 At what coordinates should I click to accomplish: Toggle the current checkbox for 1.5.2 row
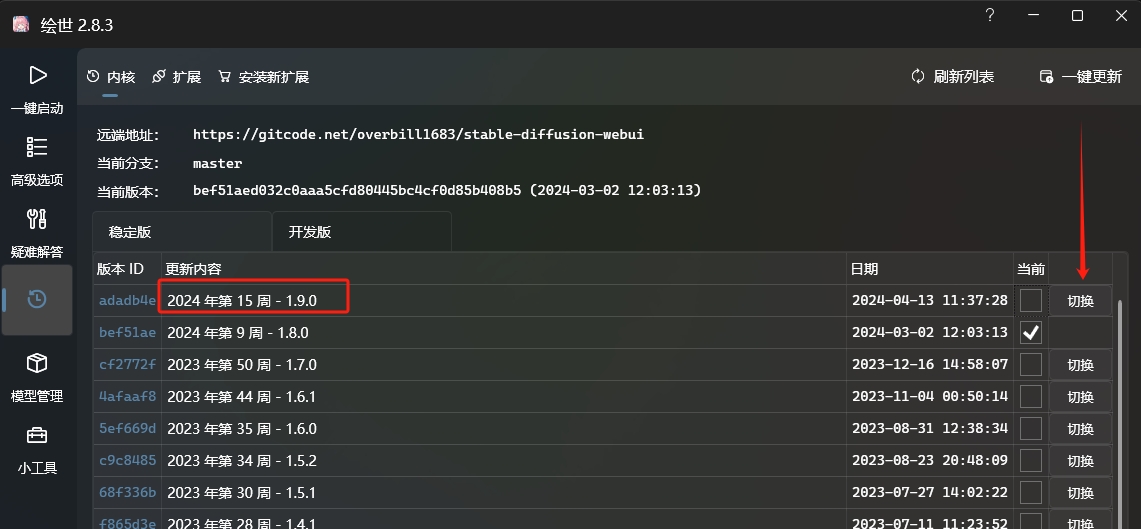[1030, 461]
